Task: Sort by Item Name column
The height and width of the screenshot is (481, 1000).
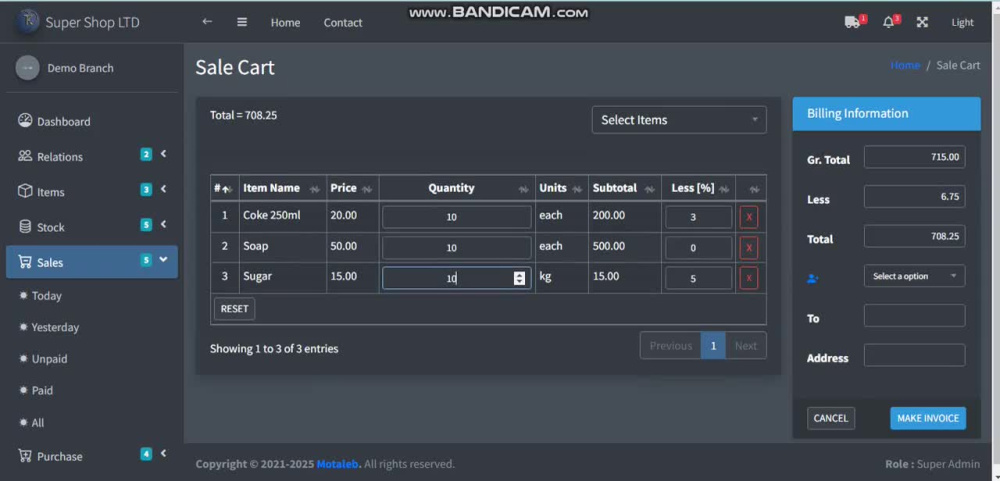Action: [283, 188]
